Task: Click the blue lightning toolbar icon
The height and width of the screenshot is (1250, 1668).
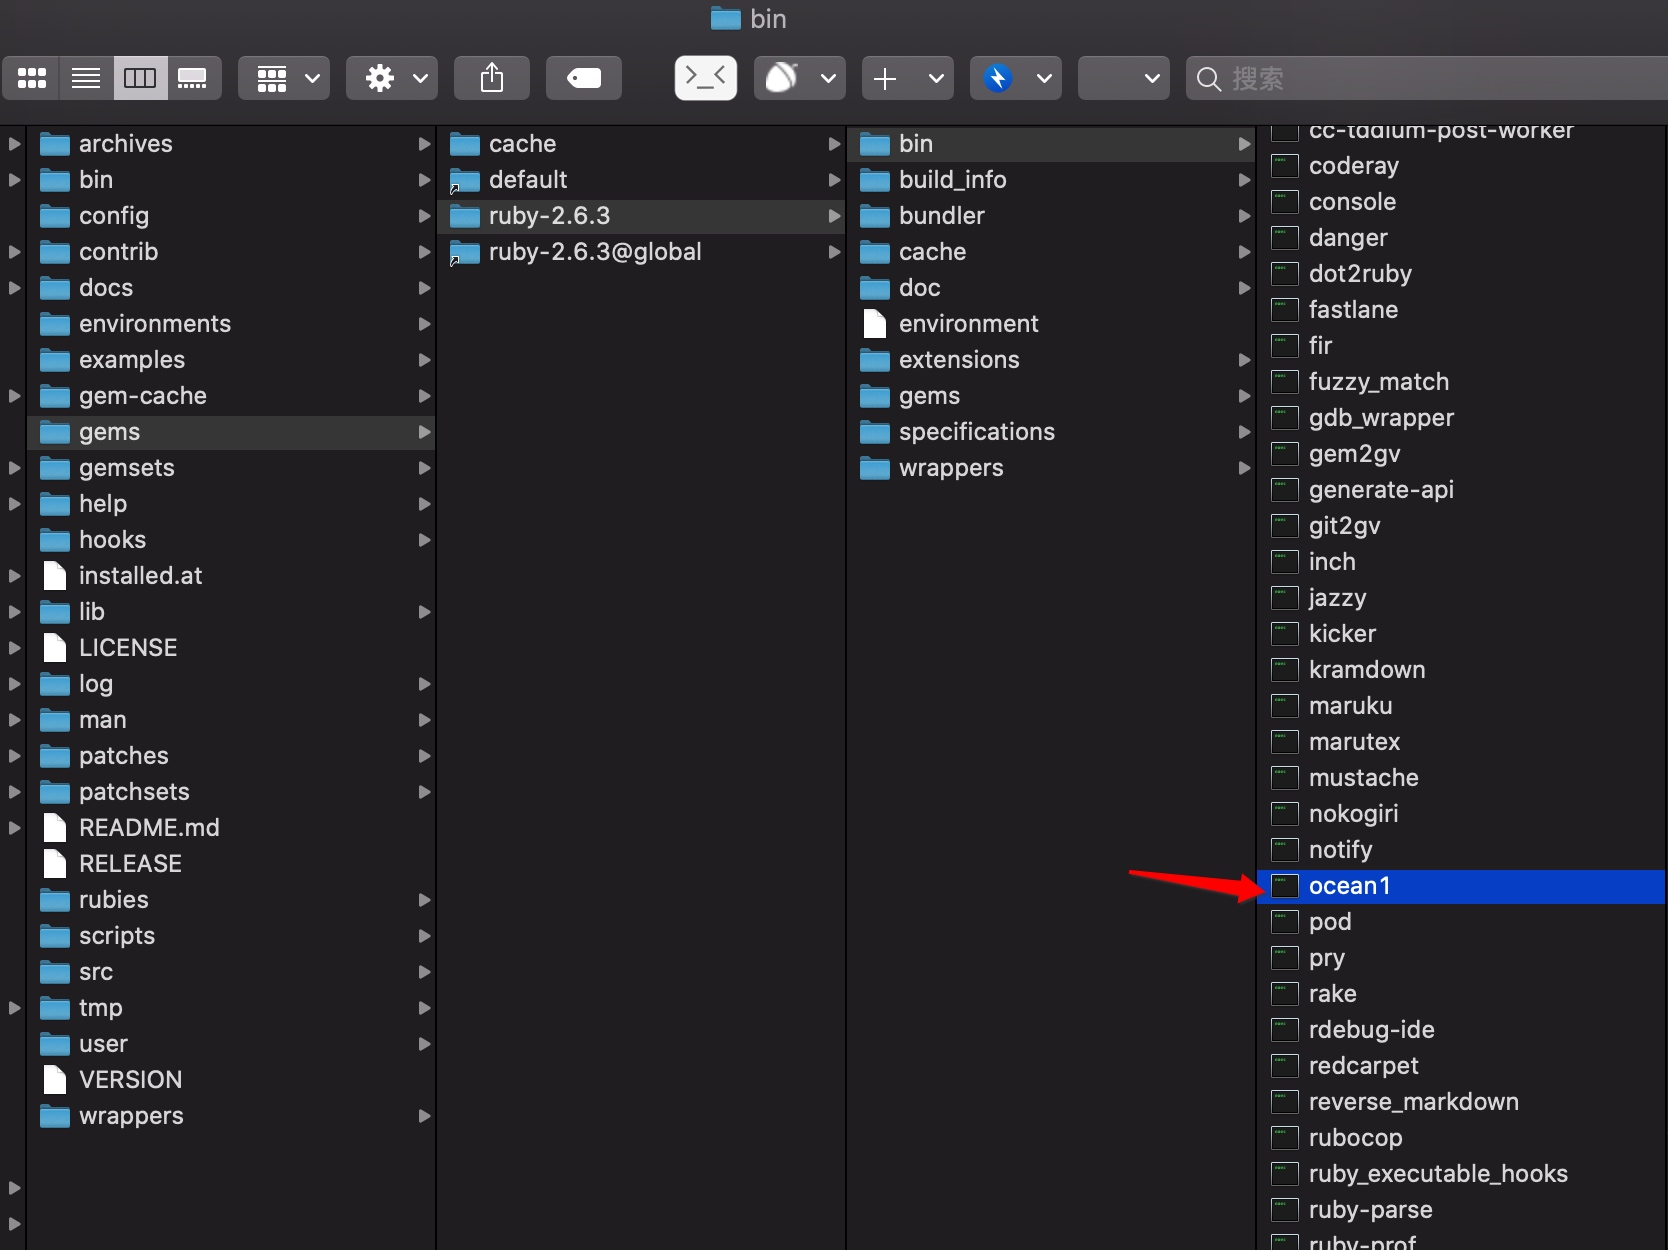Action: click(x=997, y=78)
